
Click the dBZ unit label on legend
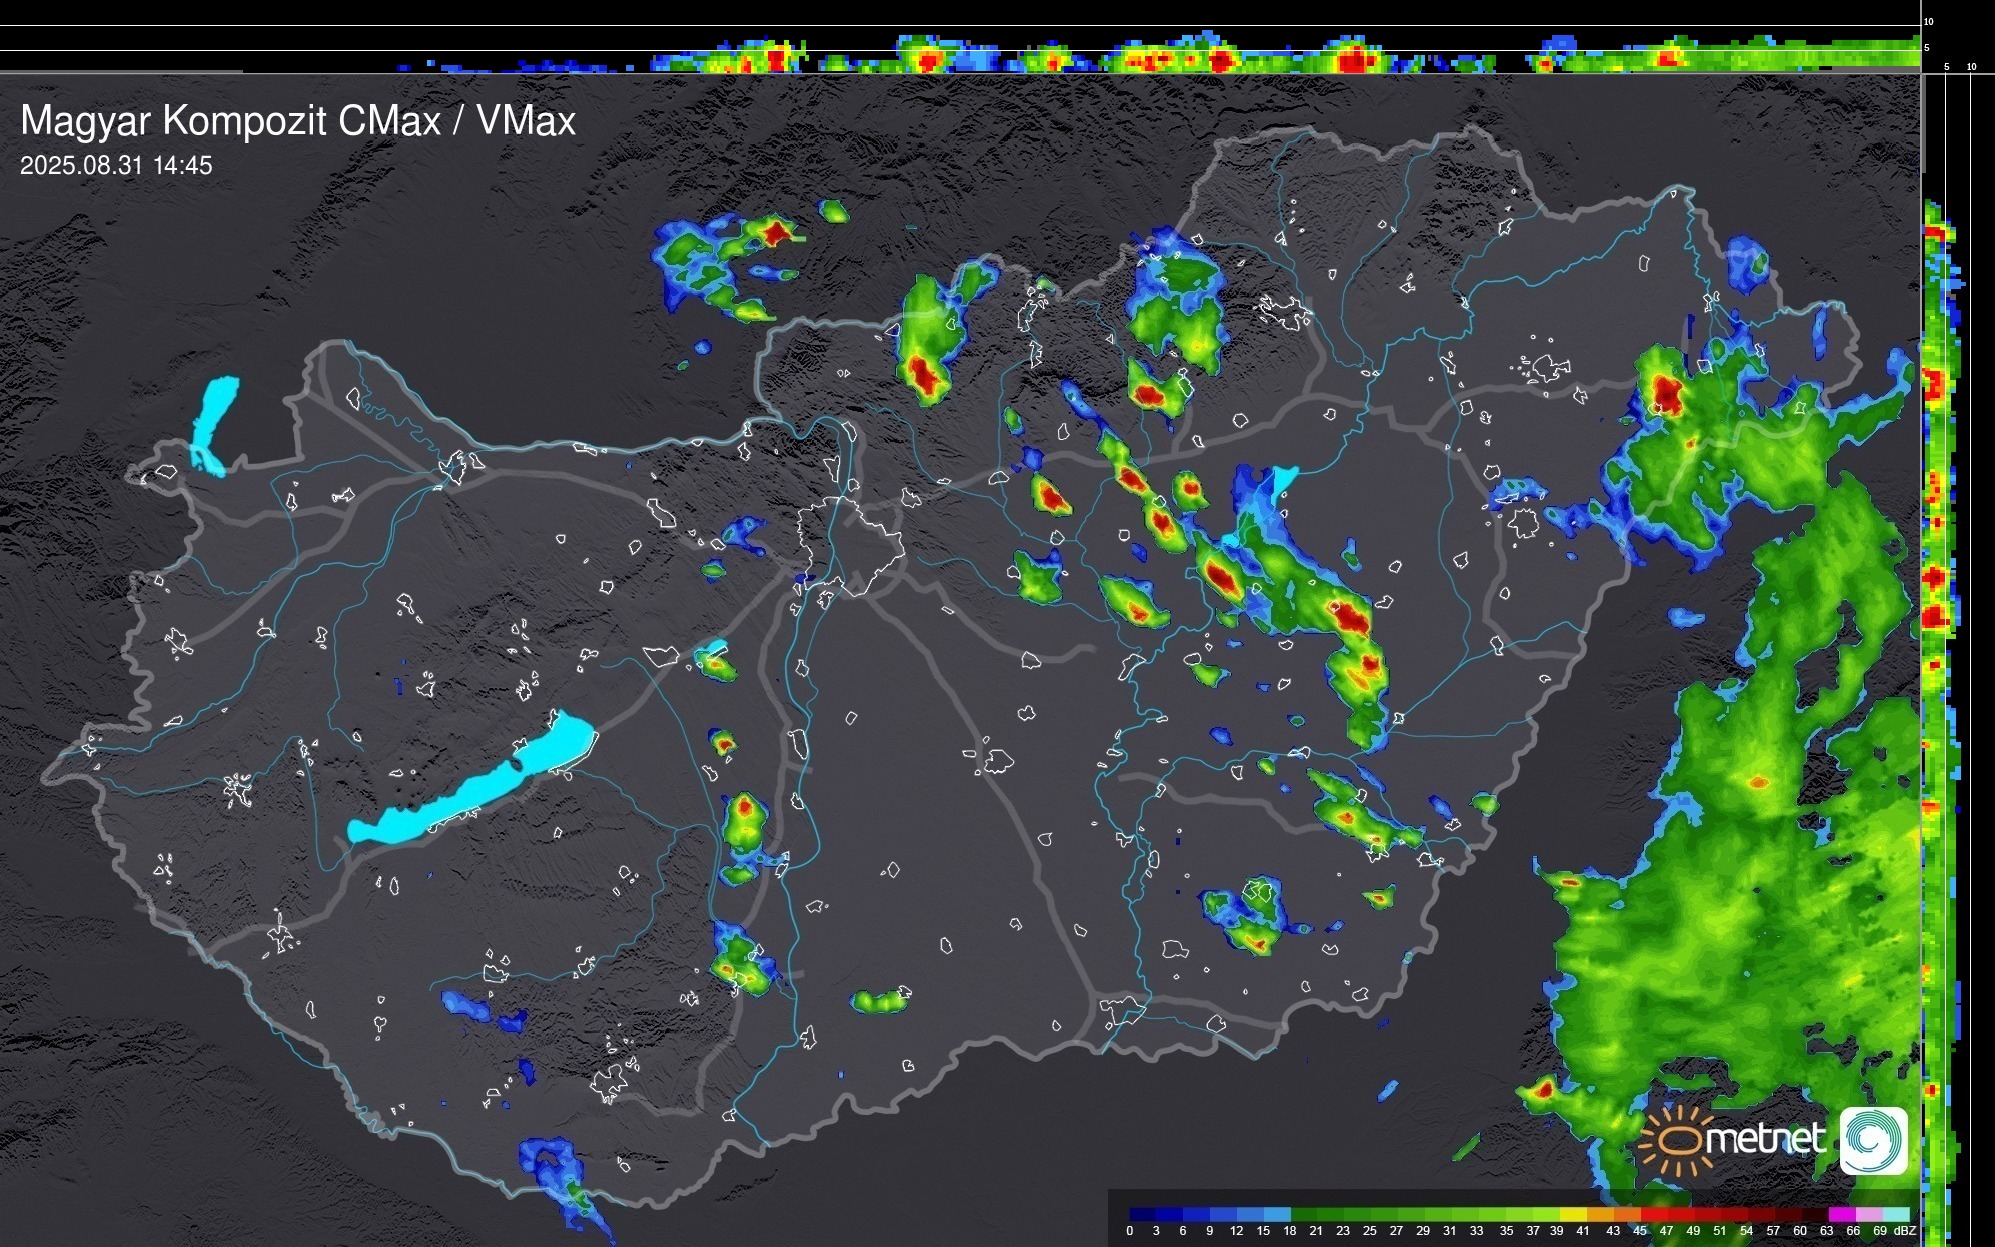1905,1231
